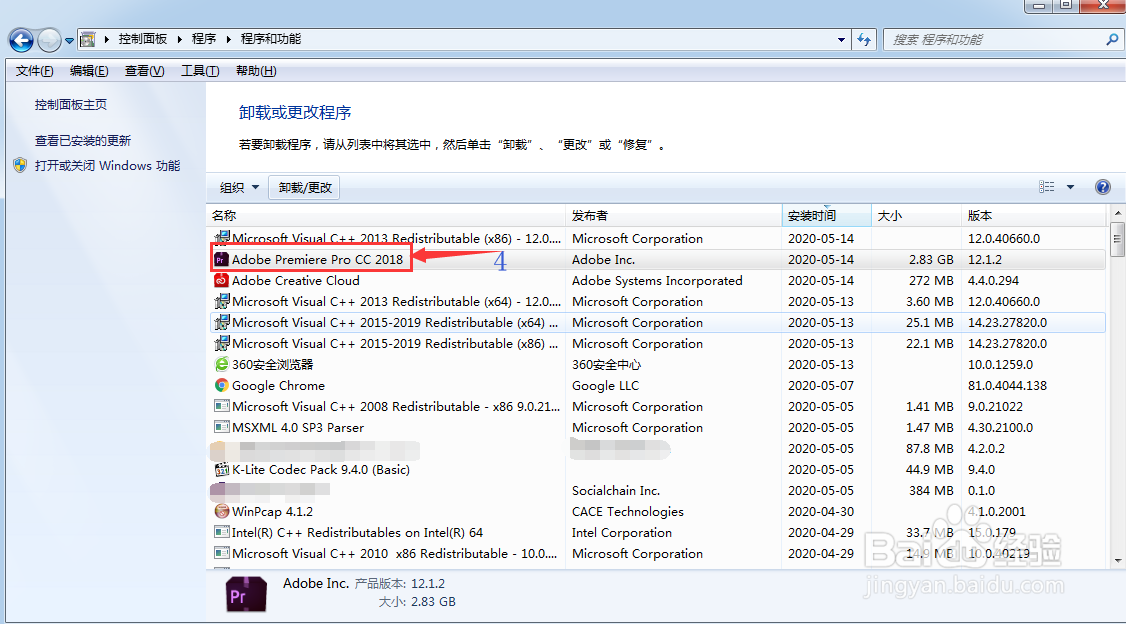Click 控制面板 breadcrumb in address bar
1126x624 pixels.
[143, 39]
